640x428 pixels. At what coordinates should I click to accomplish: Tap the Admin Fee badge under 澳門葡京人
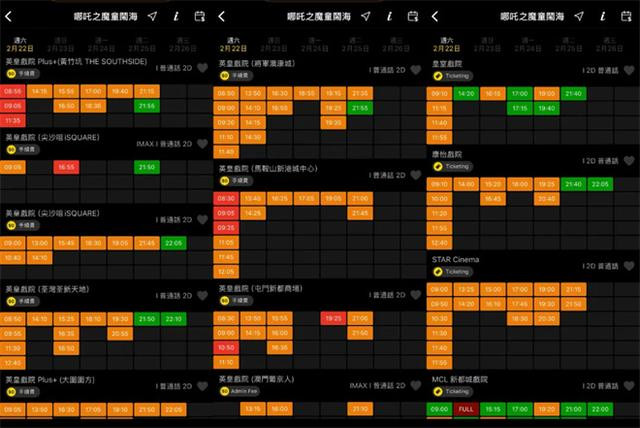239,391
